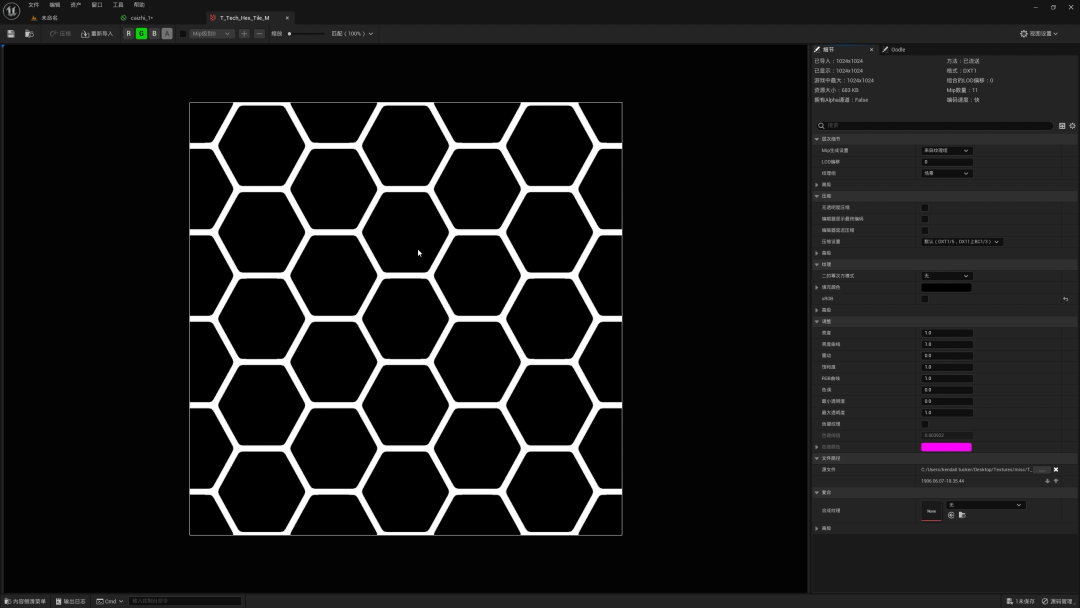Click browse in content browser folder icon
This screenshot has width=1080, height=608.
(x=962, y=515)
